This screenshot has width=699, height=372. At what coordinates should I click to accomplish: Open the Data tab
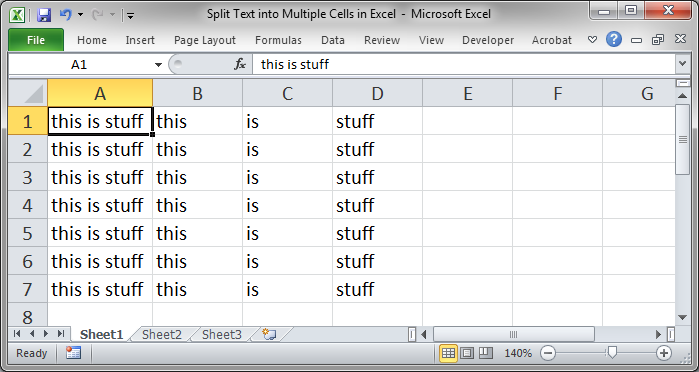pos(333,40)
